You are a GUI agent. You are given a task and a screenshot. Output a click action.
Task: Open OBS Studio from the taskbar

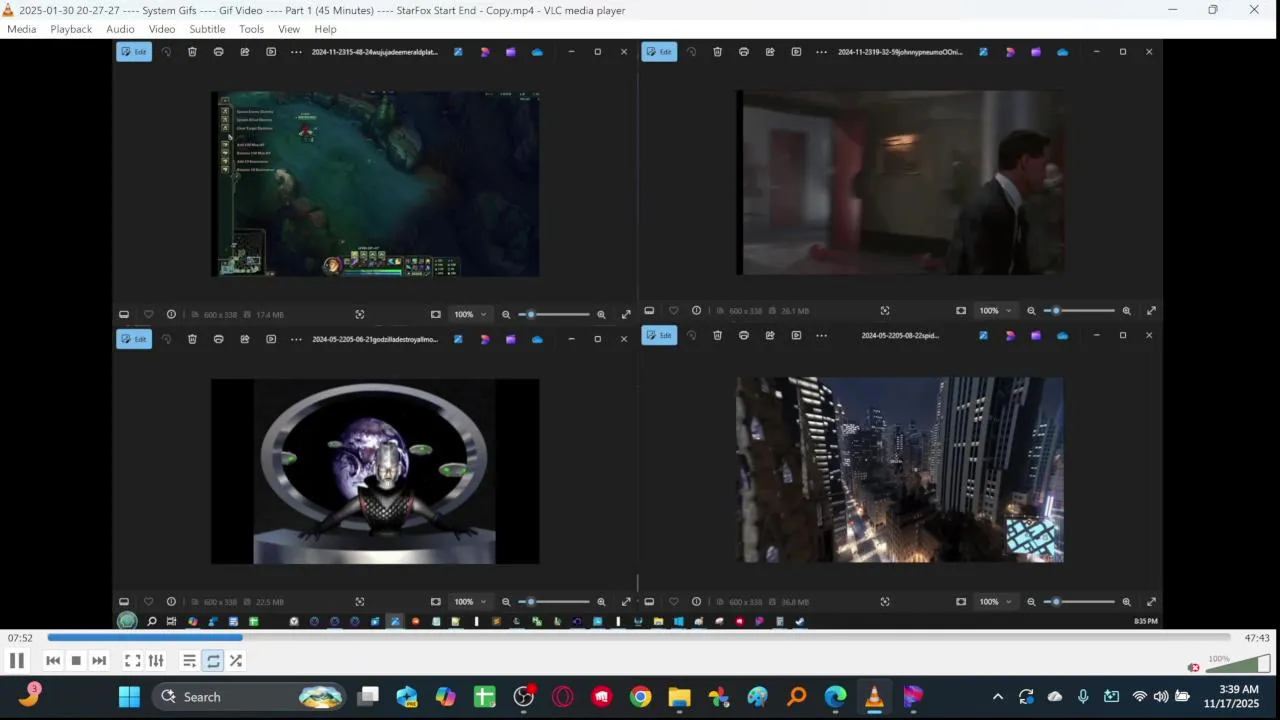[x=524, y=697]
